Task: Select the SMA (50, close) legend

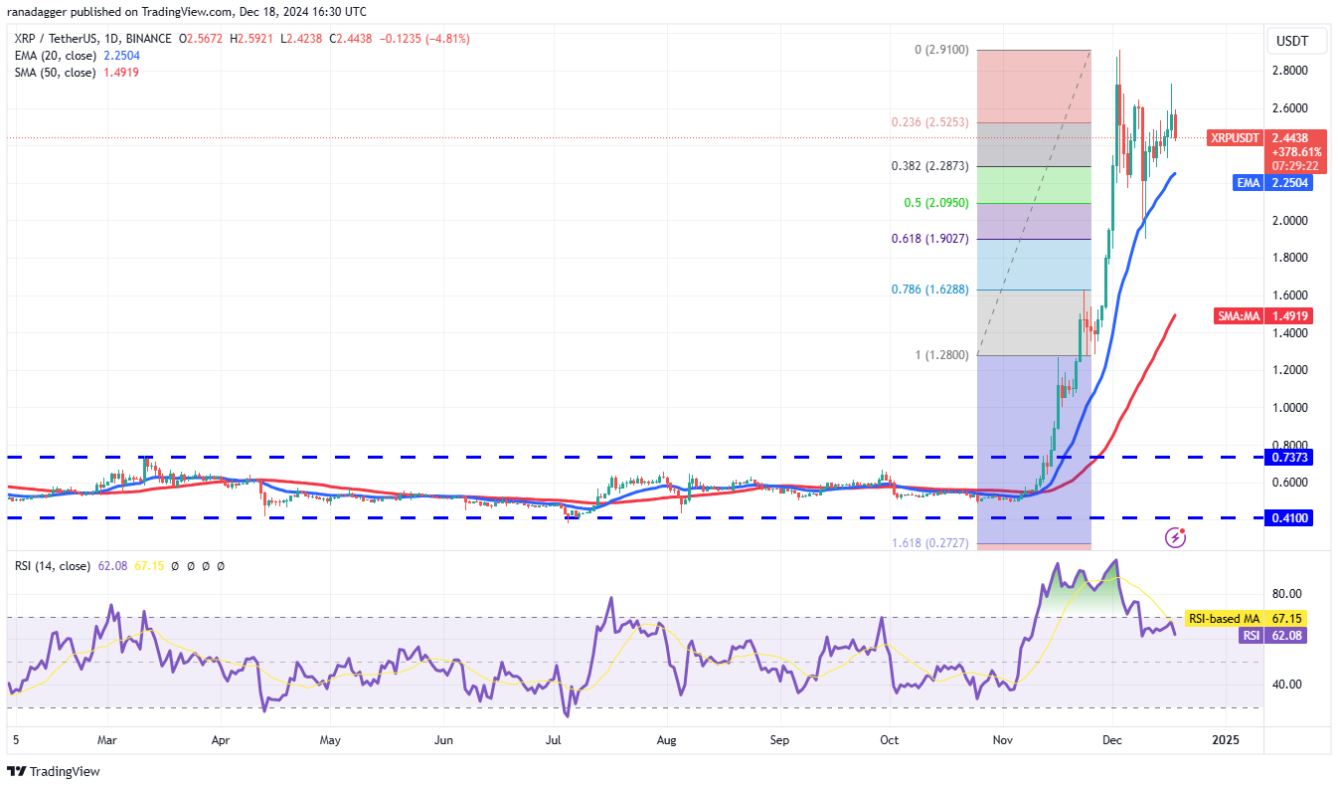Action: (55, 73)
